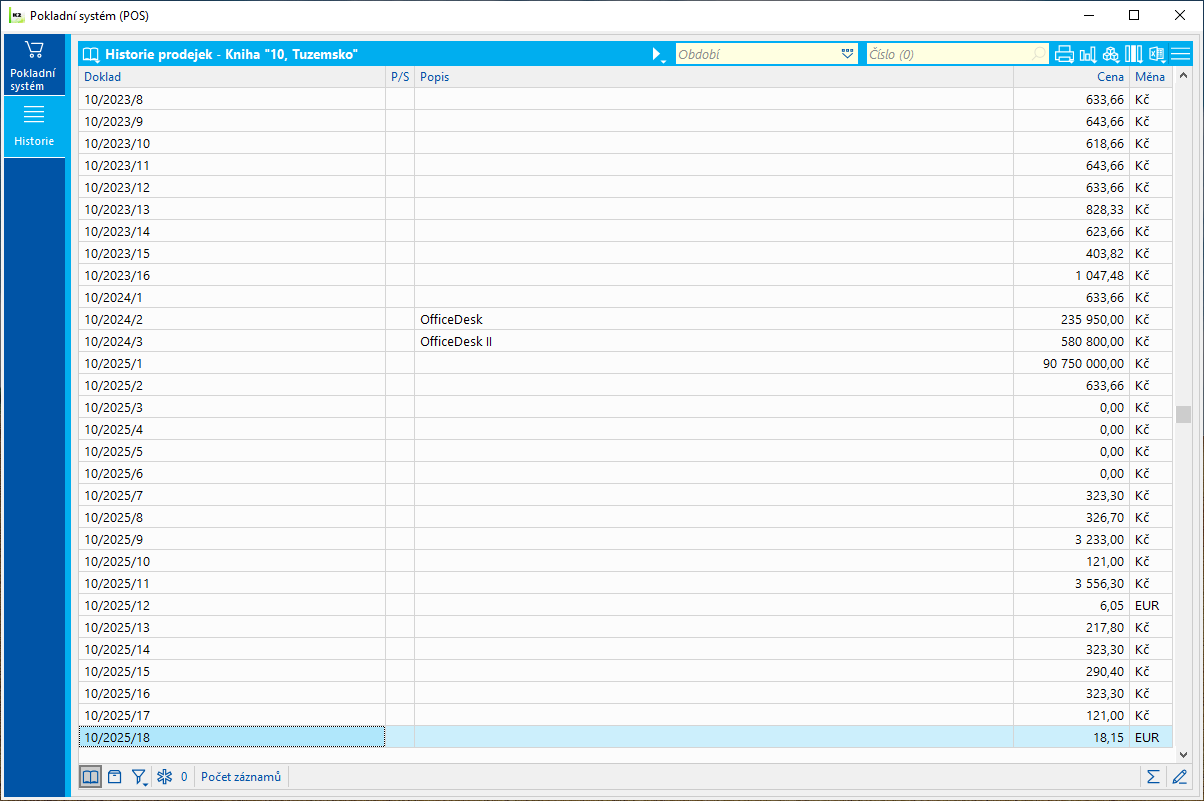Open the cubes analysis icon

tap(1111, 54)
